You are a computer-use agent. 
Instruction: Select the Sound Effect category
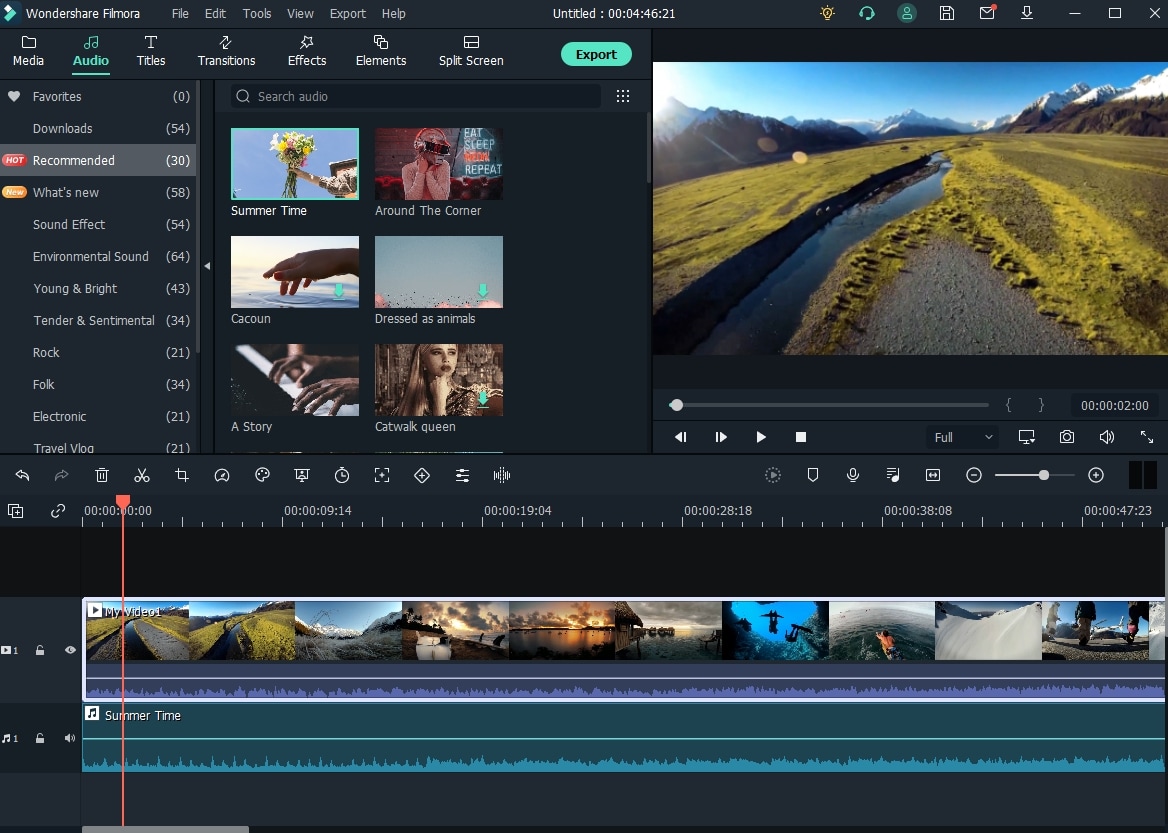click(x=69, y=224)
